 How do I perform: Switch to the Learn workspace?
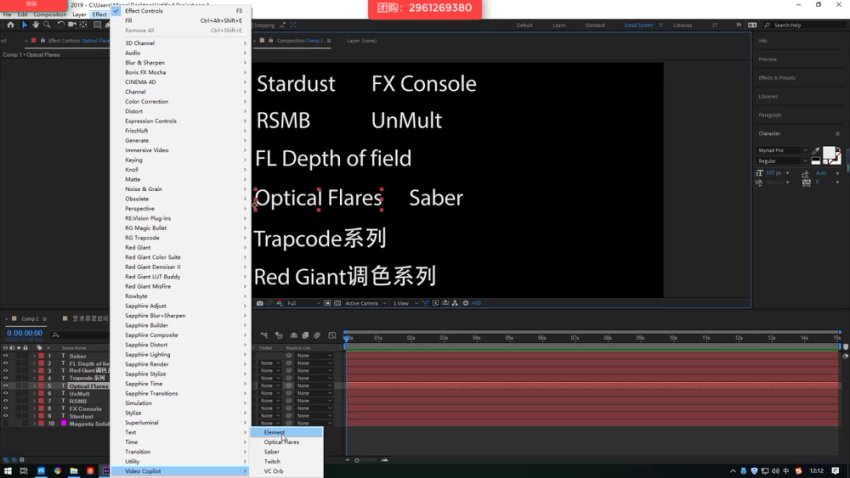point(558,25)
